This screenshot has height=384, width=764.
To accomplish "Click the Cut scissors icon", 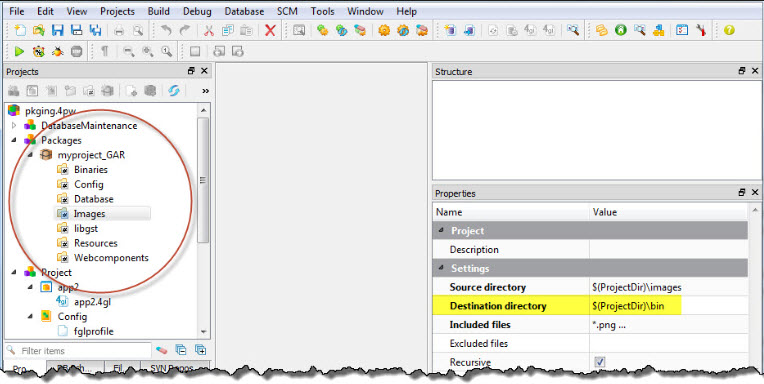I will click(x=209, y=31).
